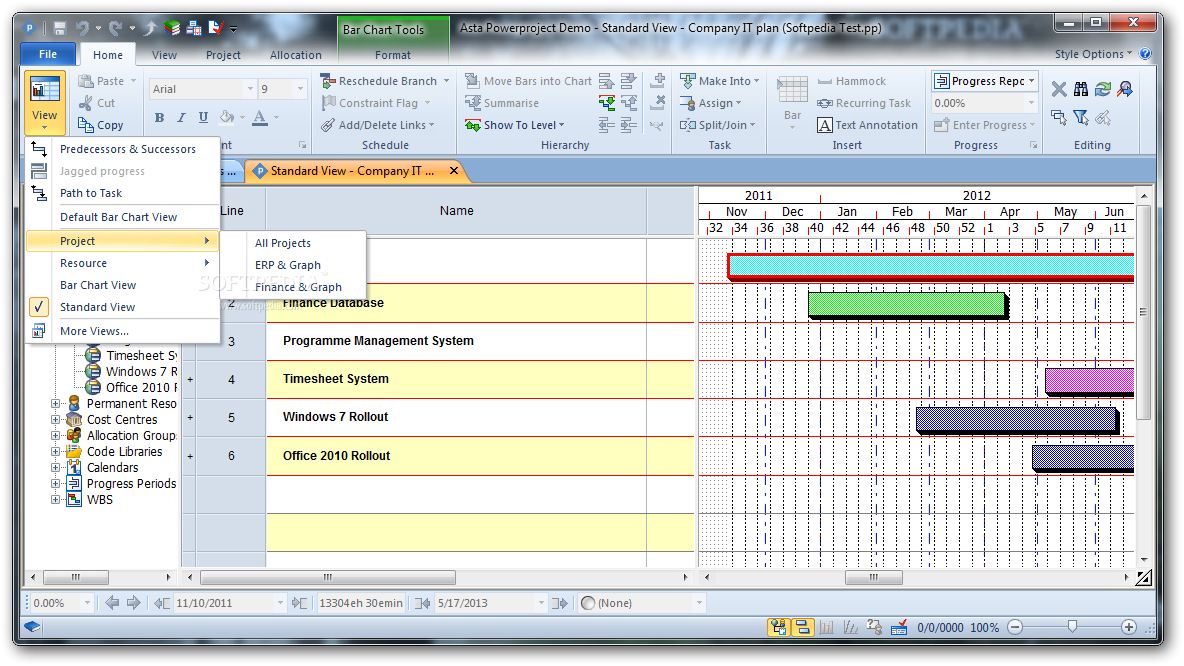
Task: Close the Standard View - Company IT tab
Action: click(454, 171)
